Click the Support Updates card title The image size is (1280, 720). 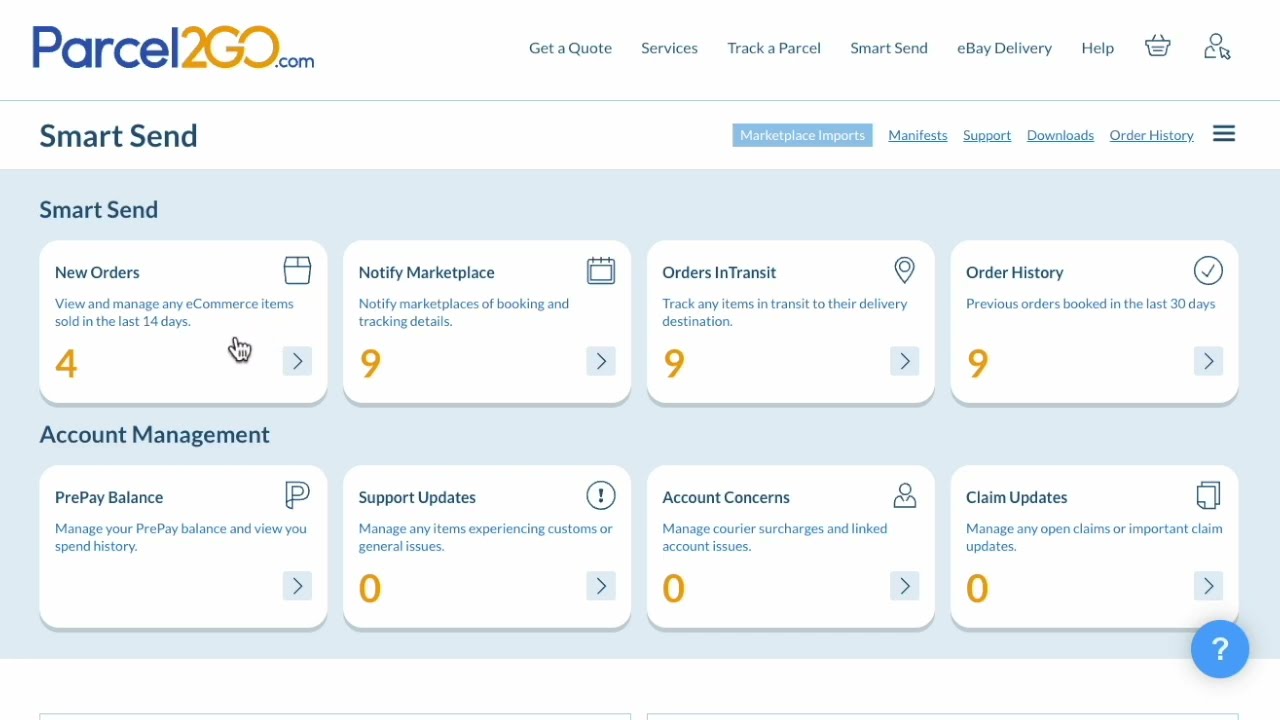click(417, 497)
